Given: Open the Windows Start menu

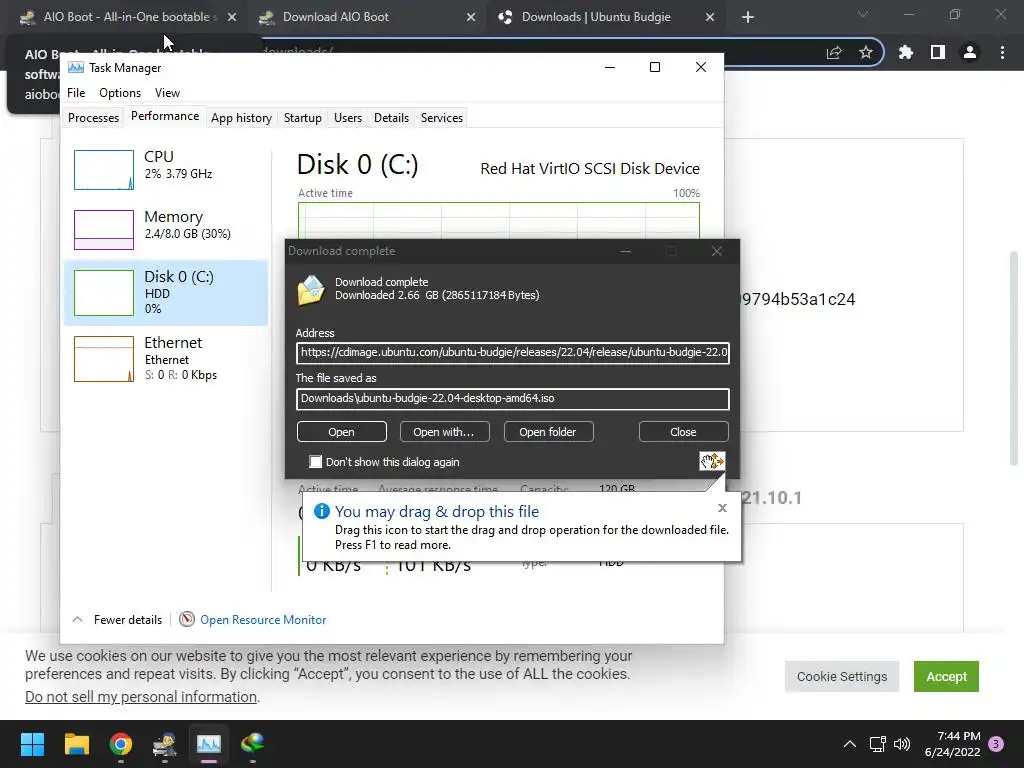Looking at the screenshot, I should [x=32, y=744].
